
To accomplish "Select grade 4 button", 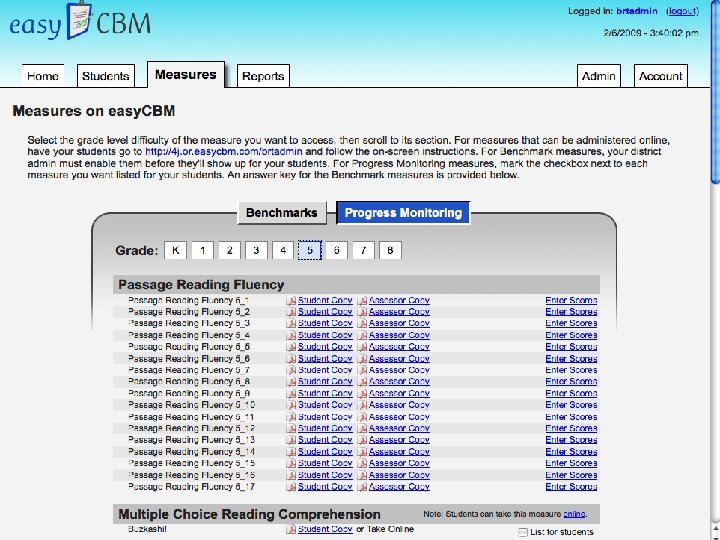I will pos(283,250).
